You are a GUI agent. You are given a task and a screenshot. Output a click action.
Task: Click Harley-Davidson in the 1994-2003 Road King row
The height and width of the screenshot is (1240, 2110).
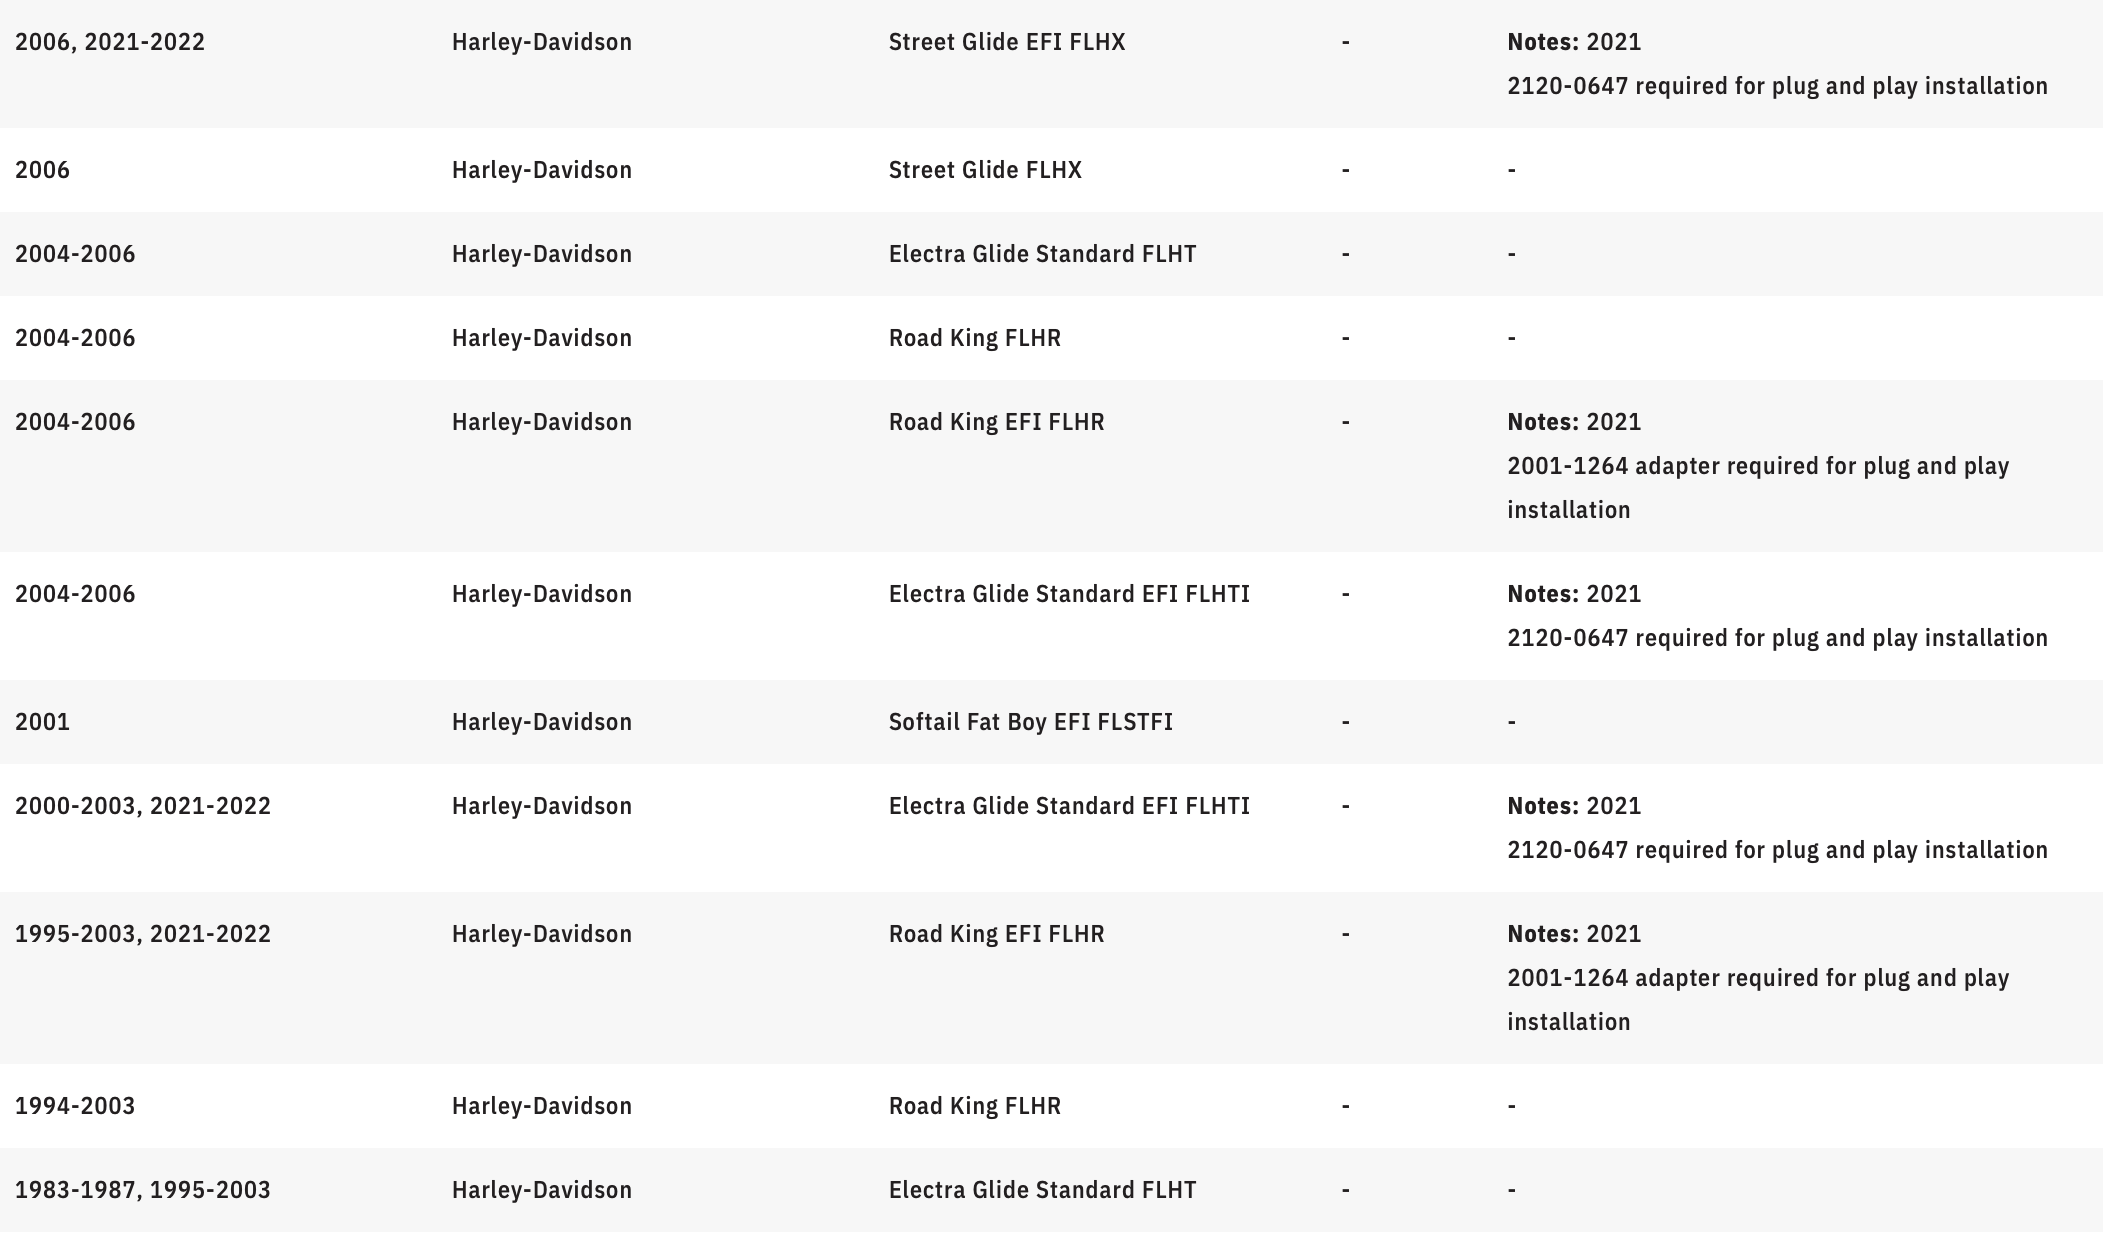pyautogui.click(x=542, y=1106)
